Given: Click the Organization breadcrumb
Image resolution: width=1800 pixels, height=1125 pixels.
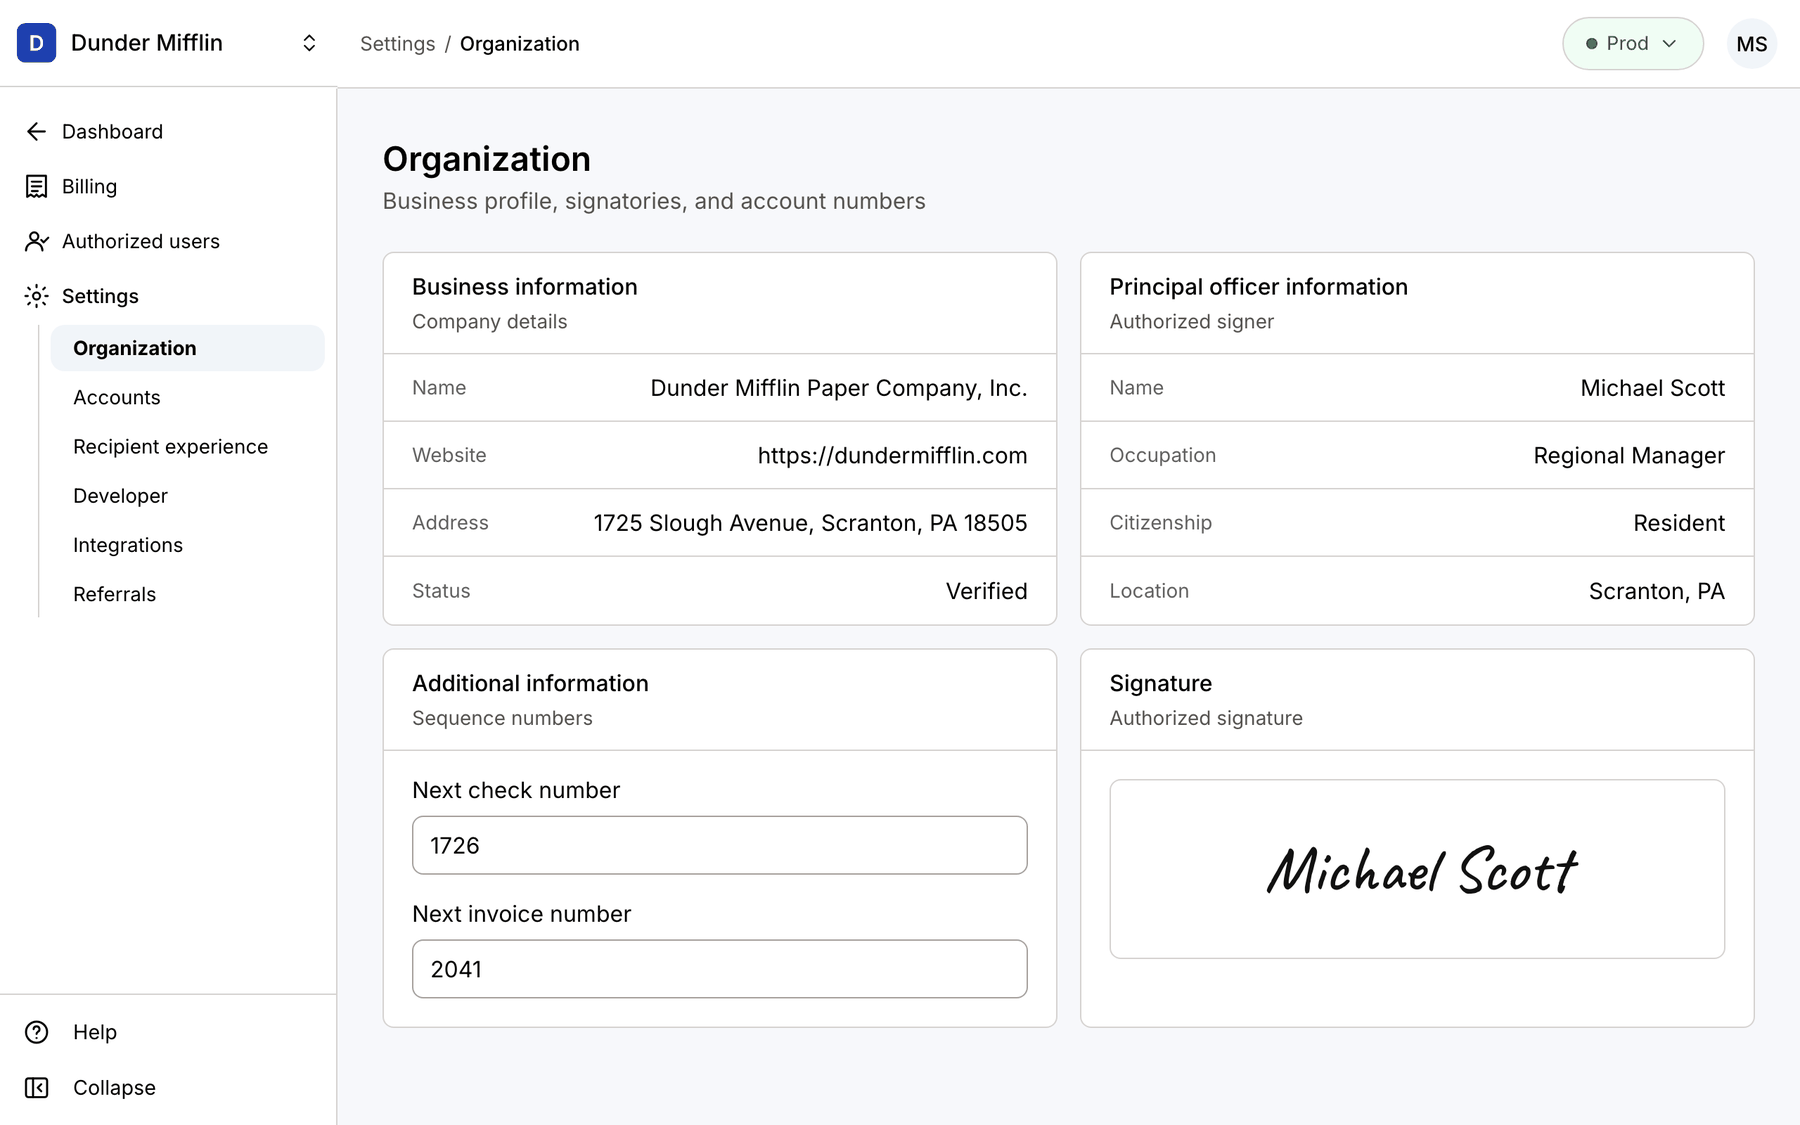Looking at the screenshot, I should [x=520, y=44].
